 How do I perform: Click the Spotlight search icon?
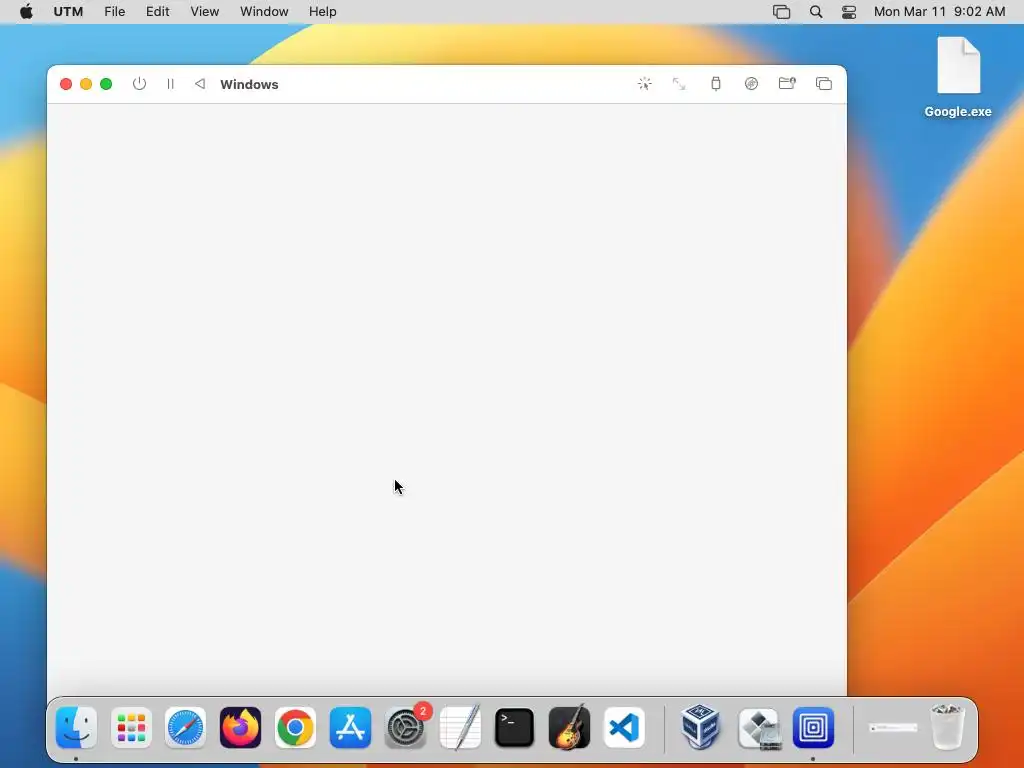coord(816,12)
